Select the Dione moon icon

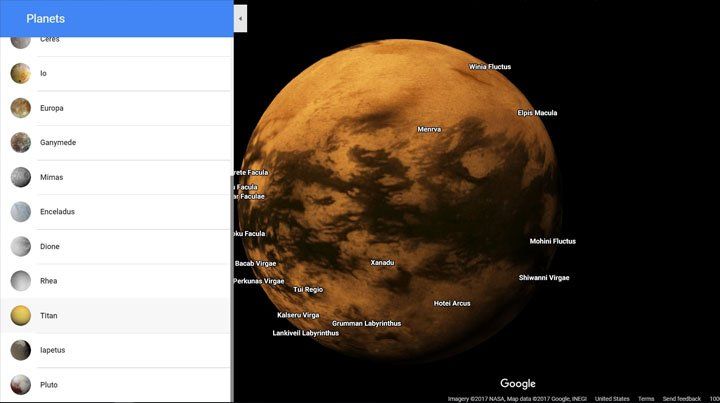tap(20, 246)
